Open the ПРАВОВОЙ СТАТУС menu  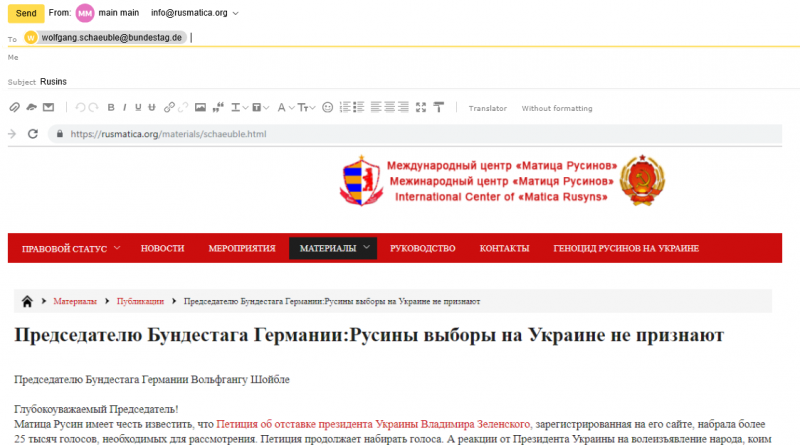click(x=64, y=249)
